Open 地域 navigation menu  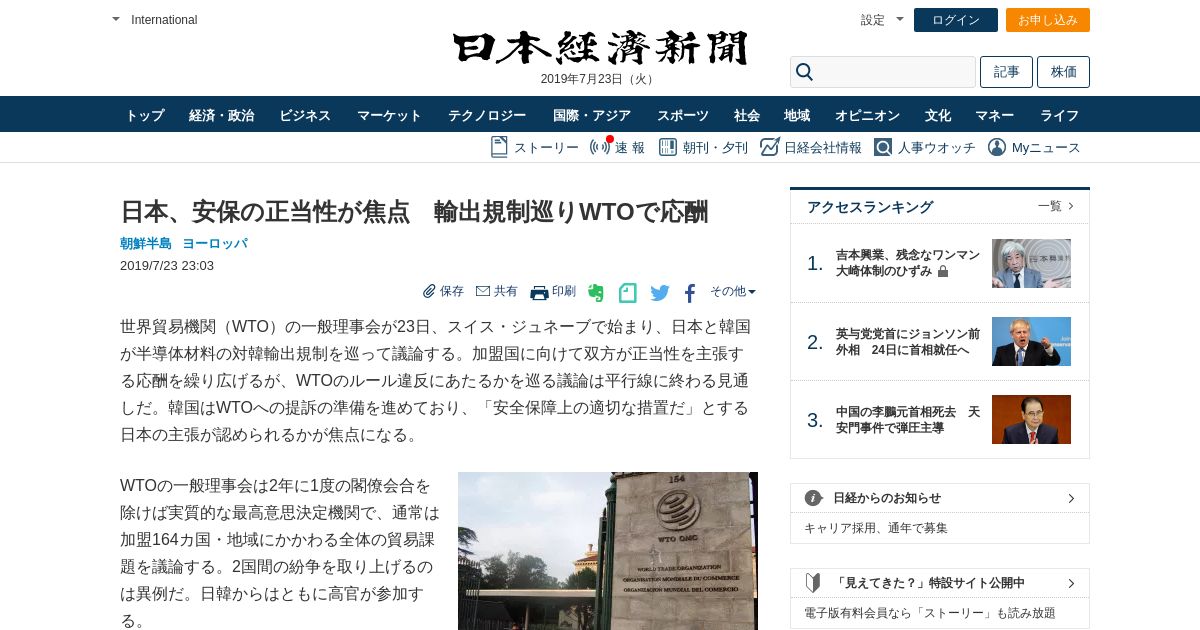click(x=797, y=115)
